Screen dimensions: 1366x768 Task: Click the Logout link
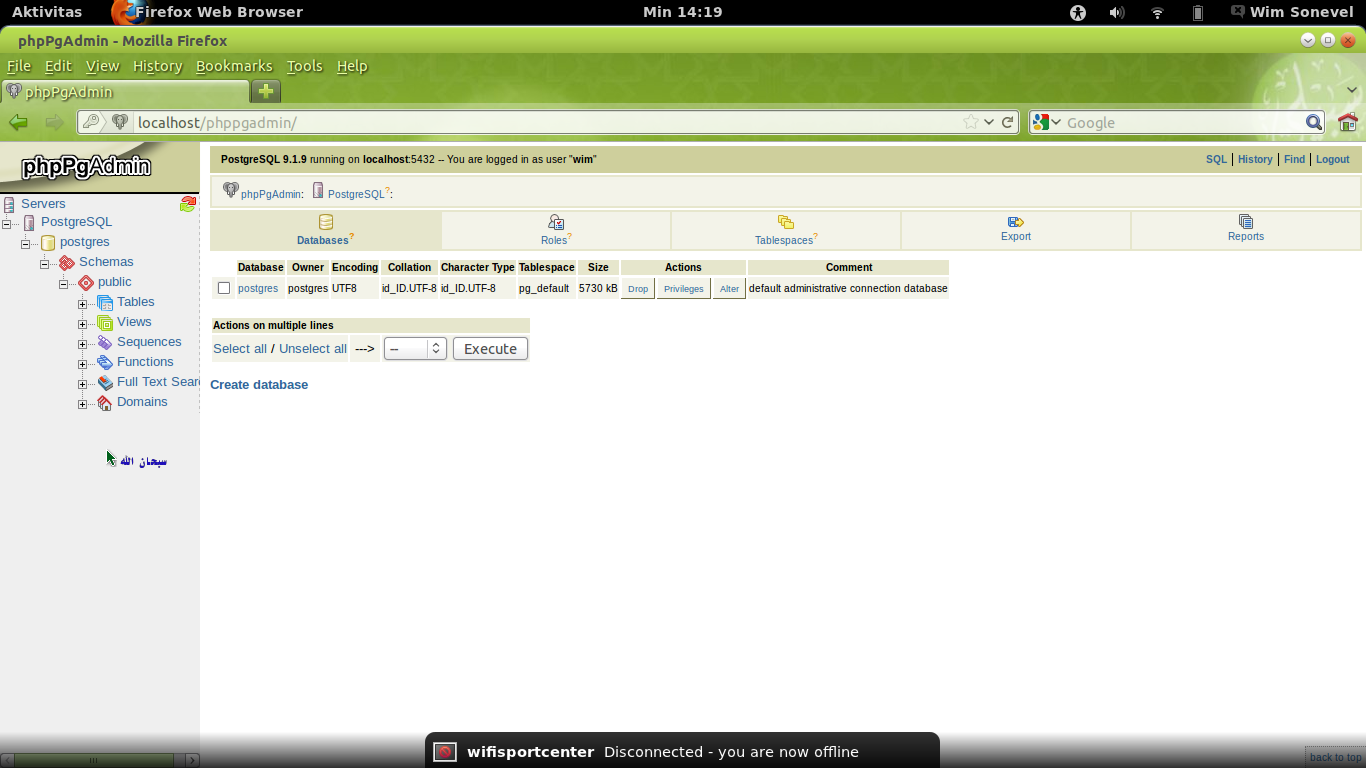click(x=1332, y=159)
